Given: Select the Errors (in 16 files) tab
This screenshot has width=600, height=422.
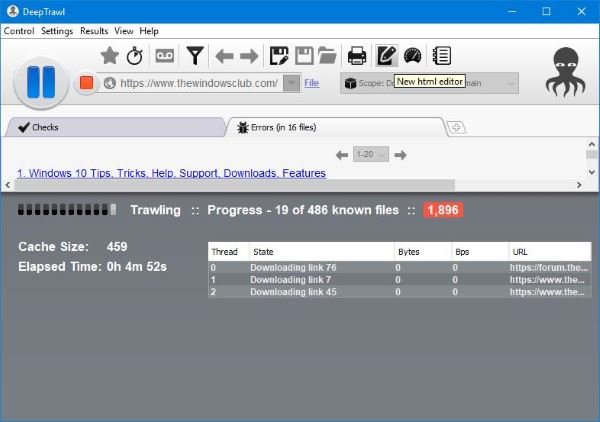Looking at the screenshot, I should tap(335, 127).
